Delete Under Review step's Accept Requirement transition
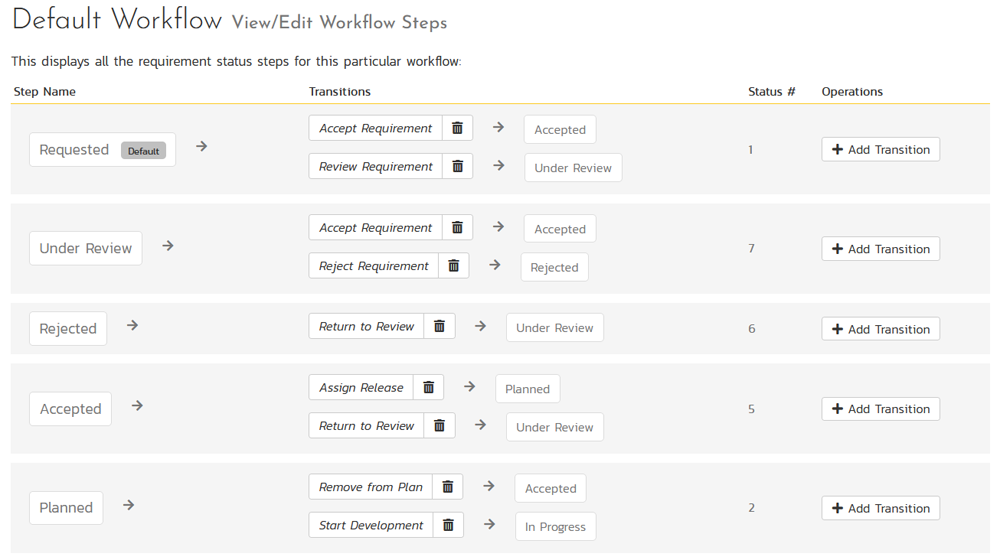Screen dimensions: 1000x560 (457, 228)
